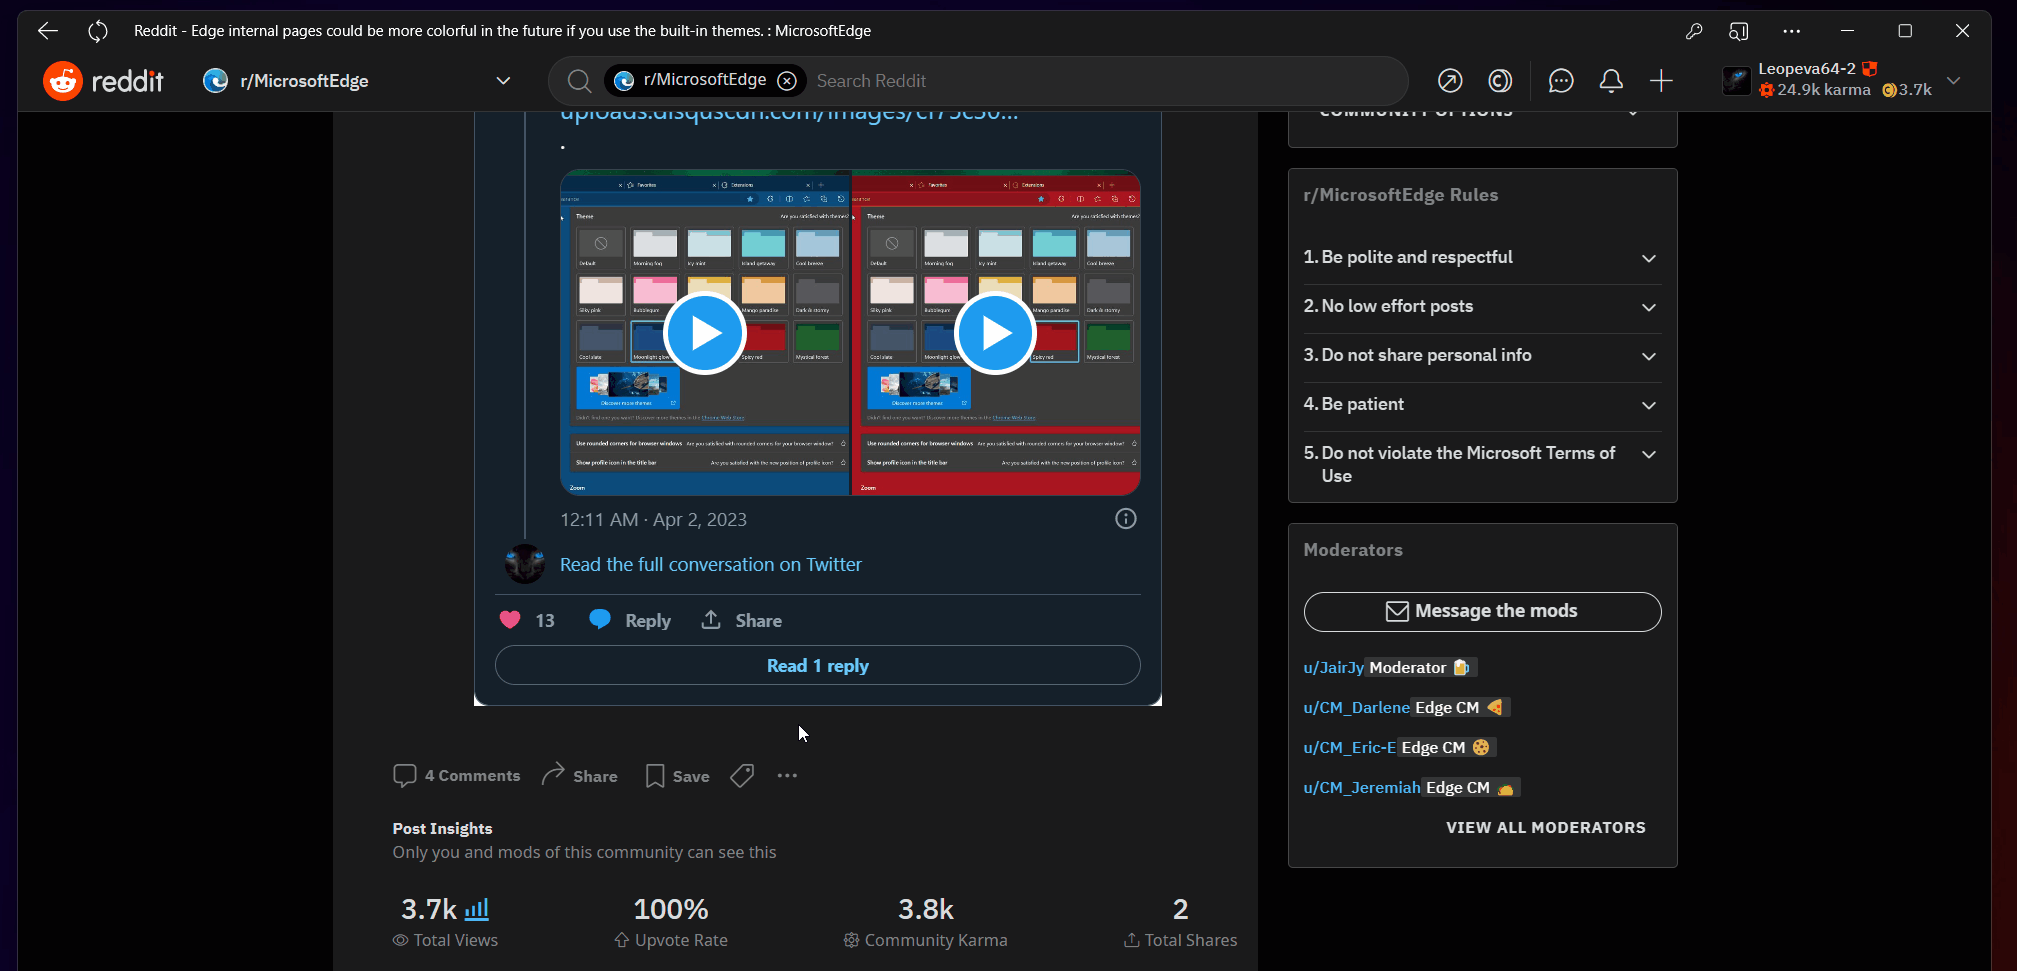Screen dimensions: 2017x971
Task: Open the Popular posts arrow icon
Action: point(1450,81)
